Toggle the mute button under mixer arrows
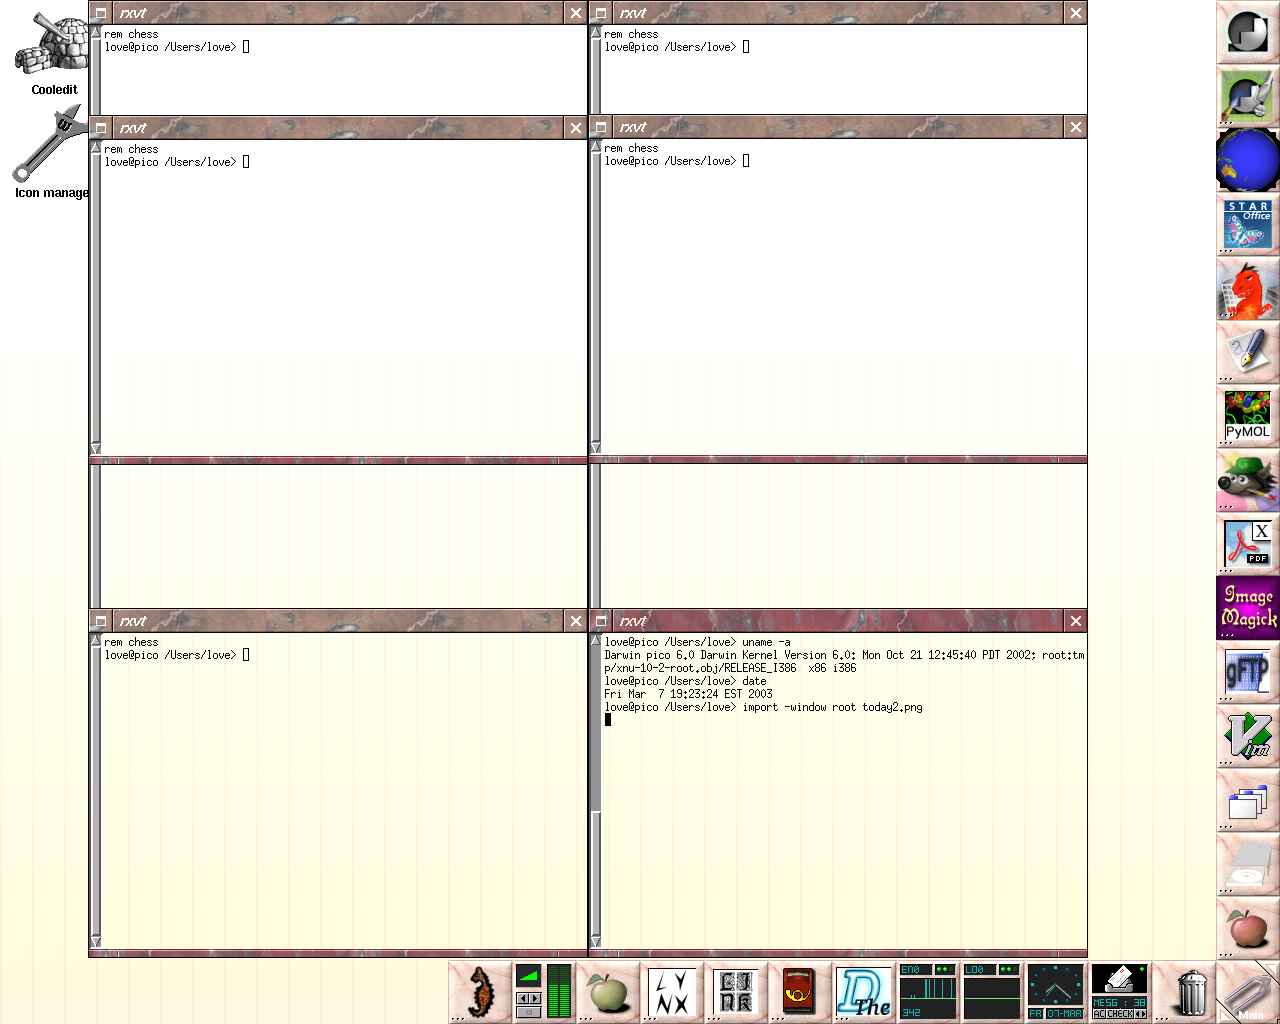The height and width of the screenshot is (1024, 1280). click(528, 1013)
